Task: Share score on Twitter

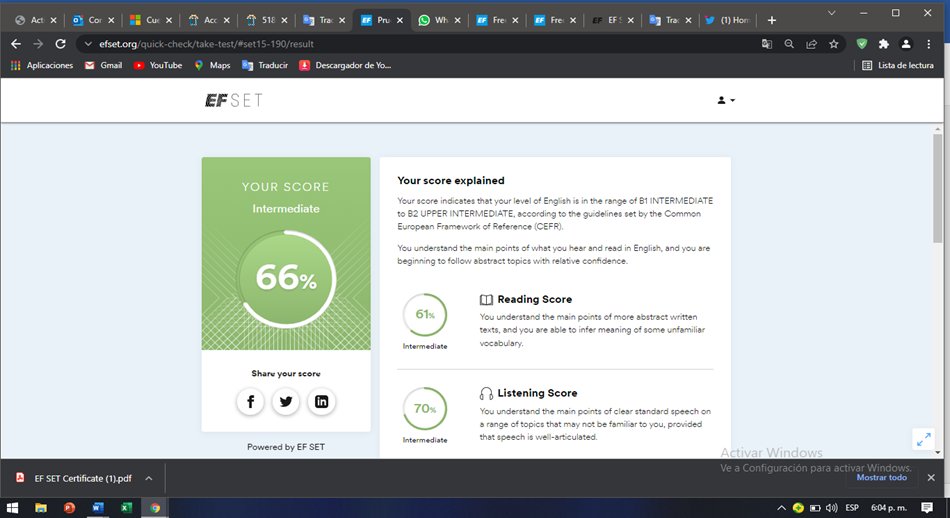Action: click(x=286, y=401)
